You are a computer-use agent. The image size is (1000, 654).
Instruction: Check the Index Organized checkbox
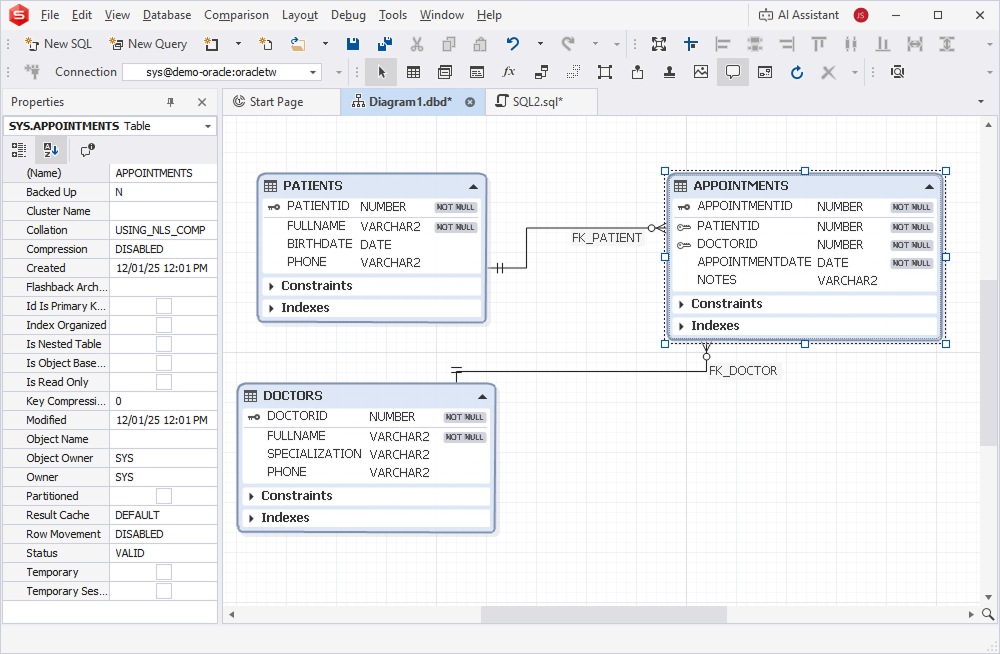tap(164, 325)
